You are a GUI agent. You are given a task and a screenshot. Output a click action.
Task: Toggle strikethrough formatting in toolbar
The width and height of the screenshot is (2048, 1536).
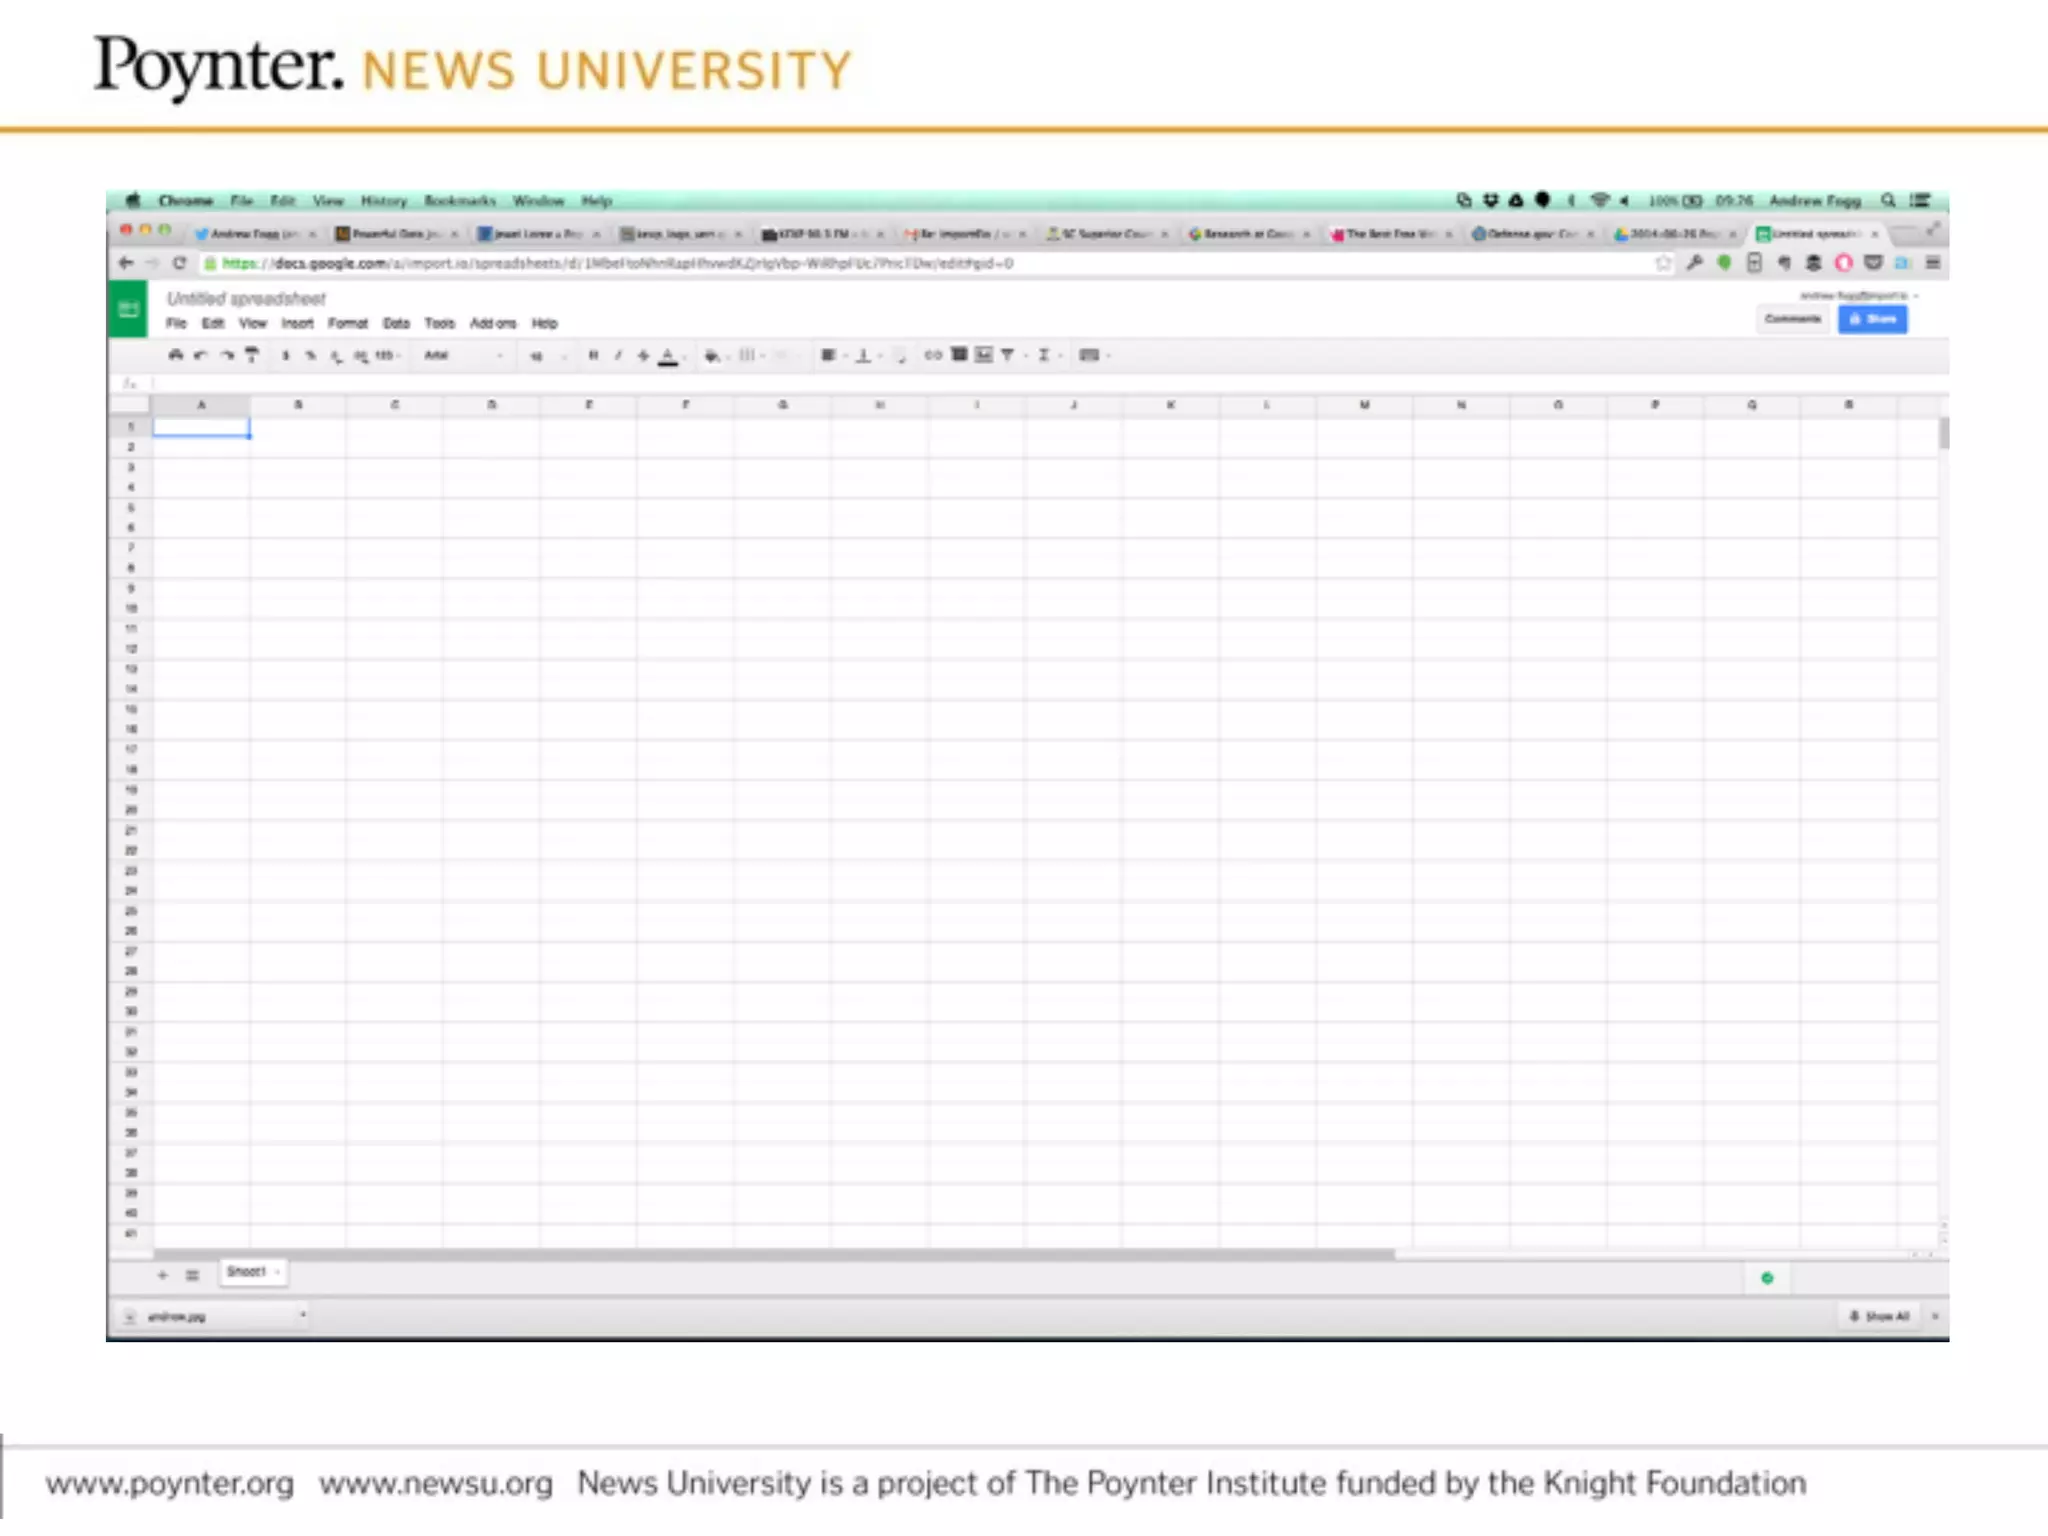point(643,355)
